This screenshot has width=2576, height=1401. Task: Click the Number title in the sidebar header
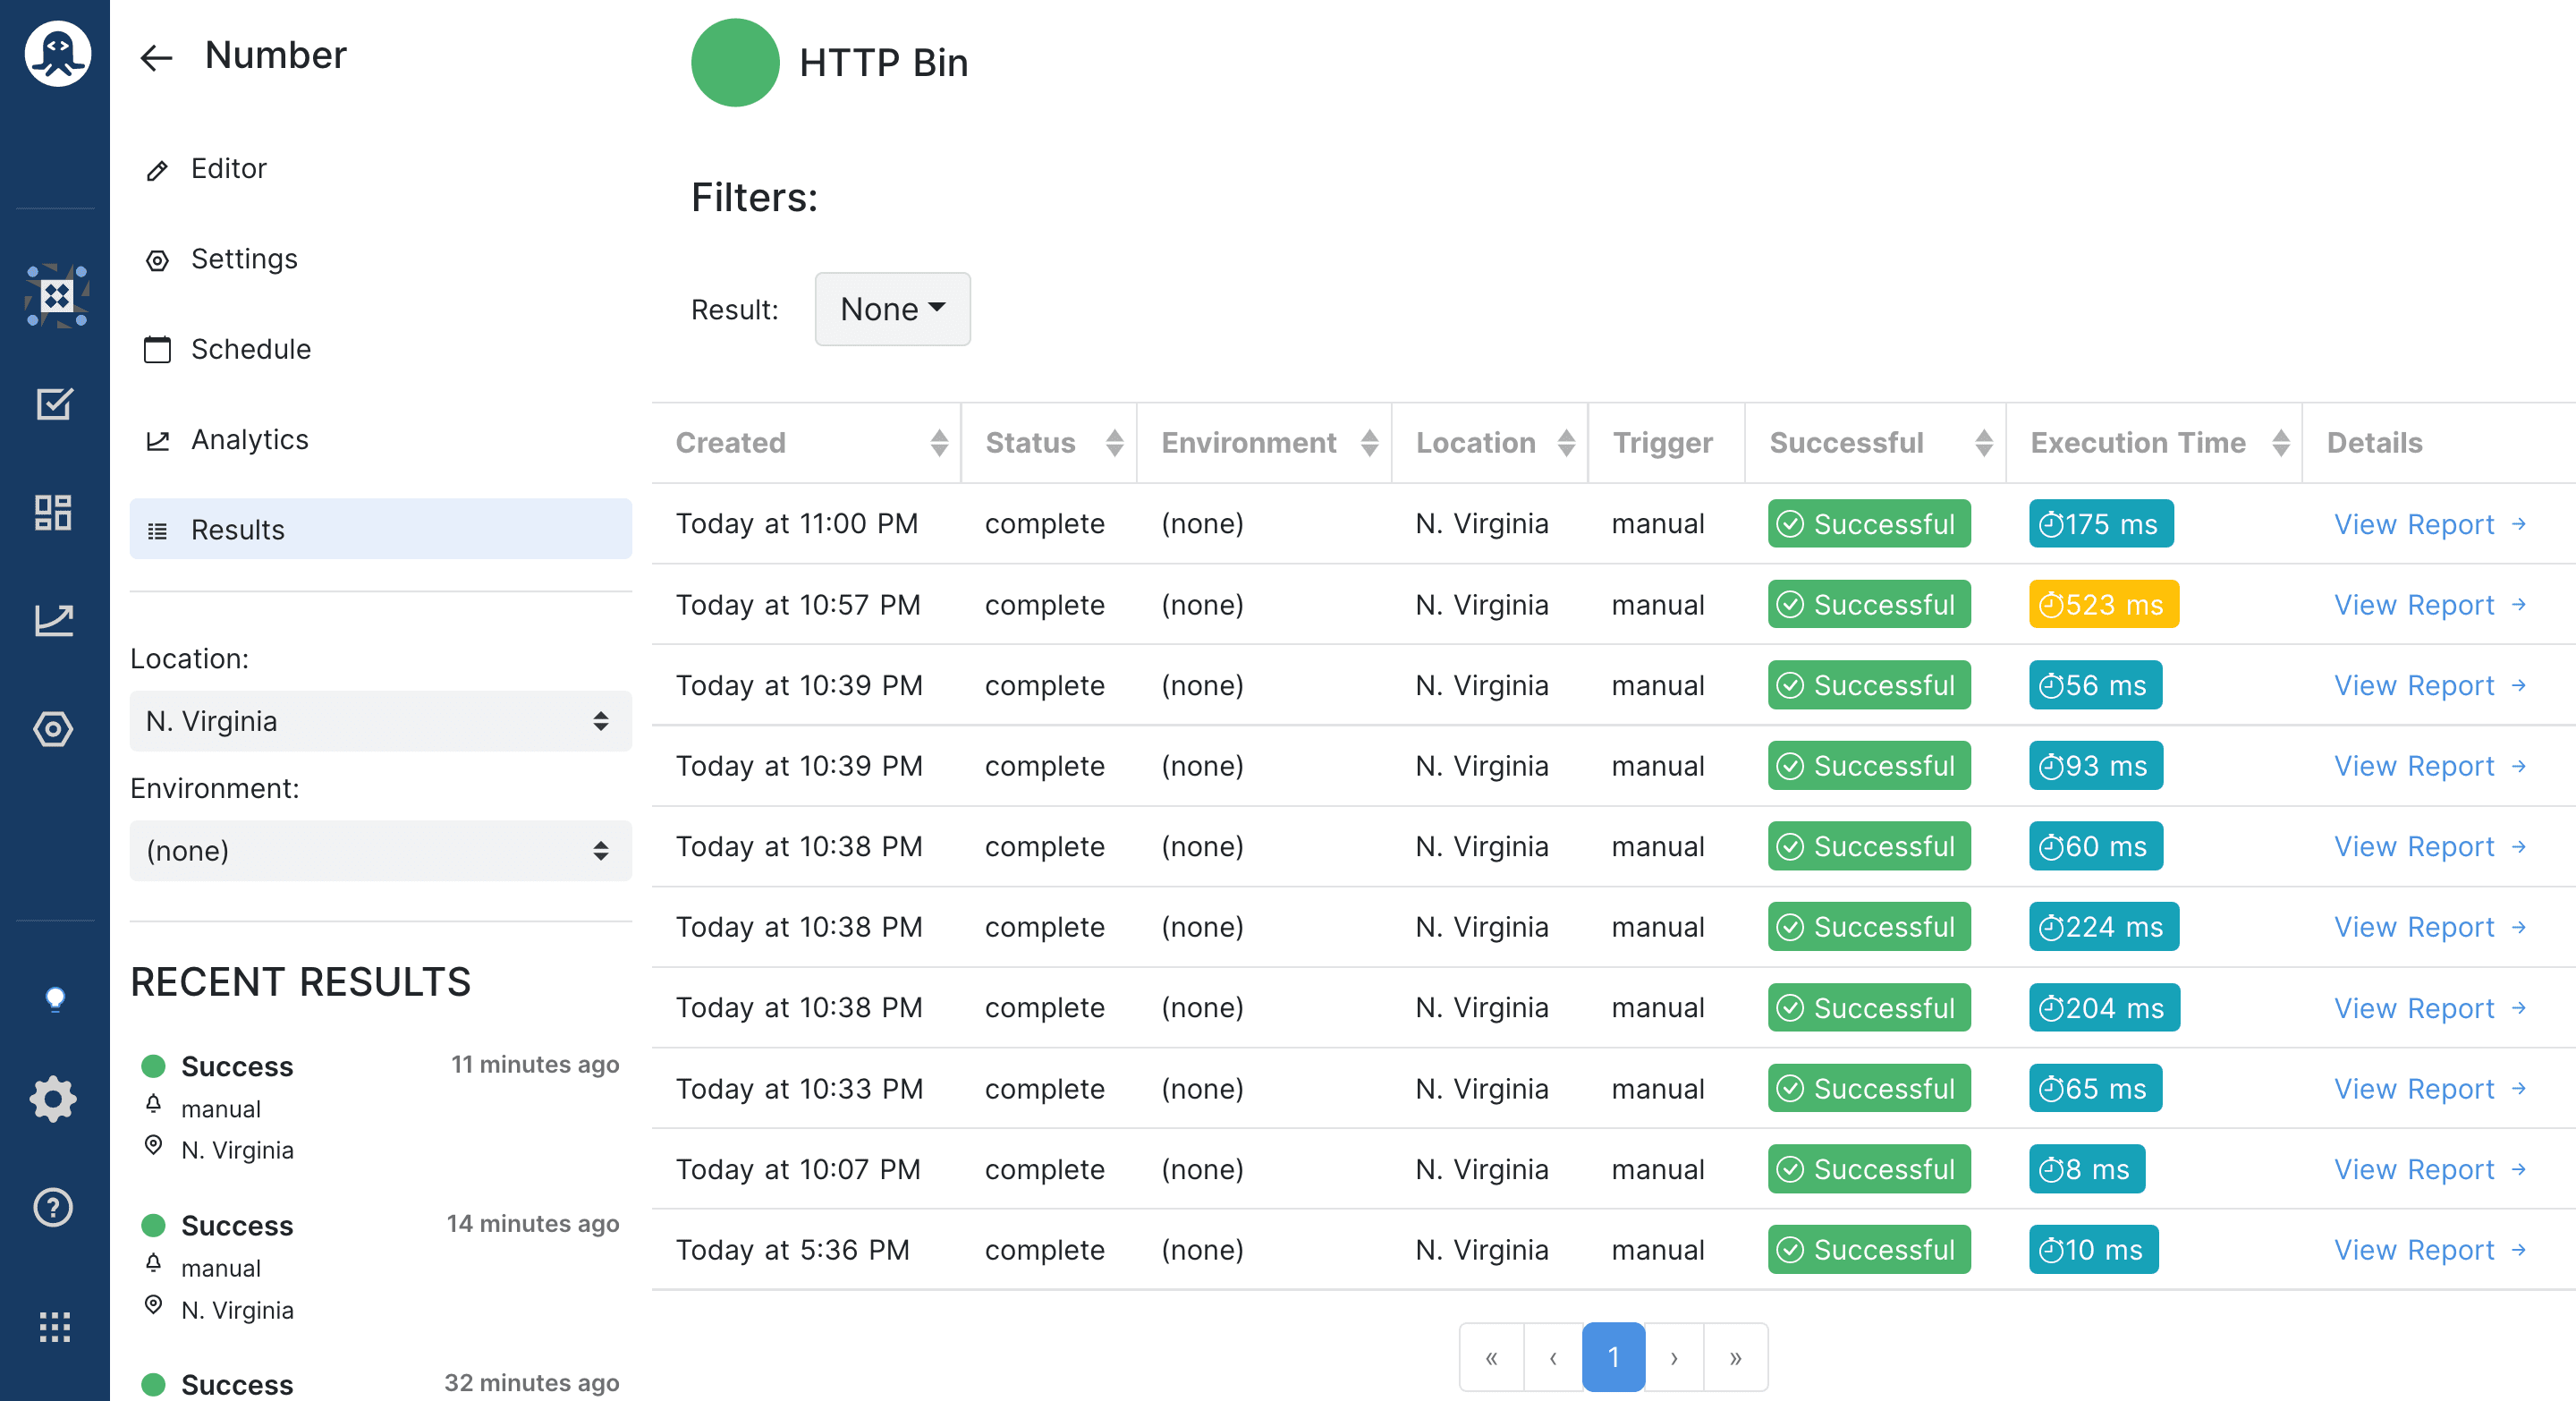click(275, 56)
